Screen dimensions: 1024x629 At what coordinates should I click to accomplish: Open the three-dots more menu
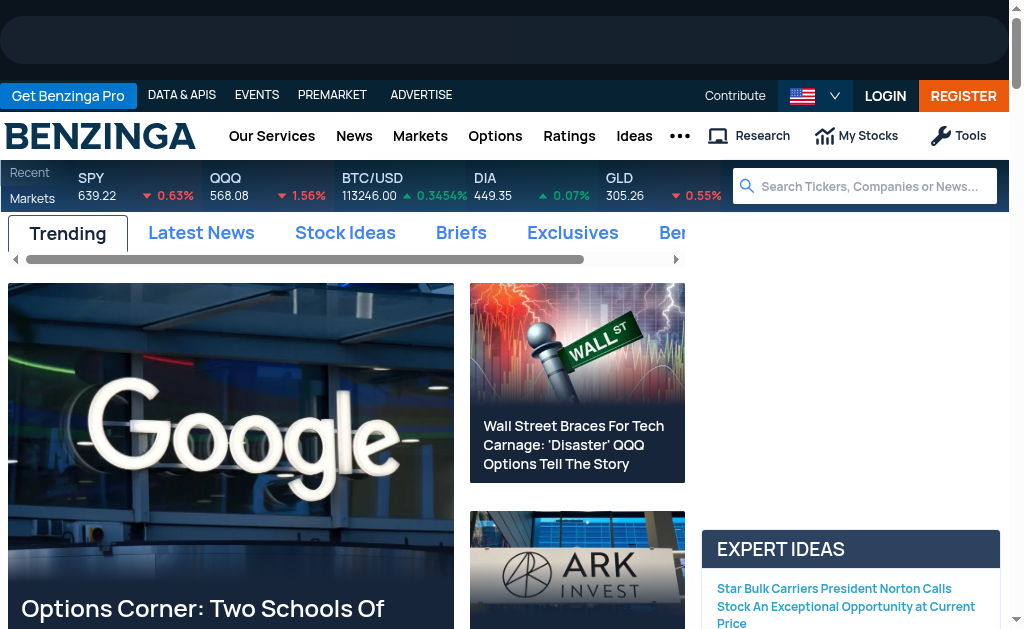pos(680,136)
